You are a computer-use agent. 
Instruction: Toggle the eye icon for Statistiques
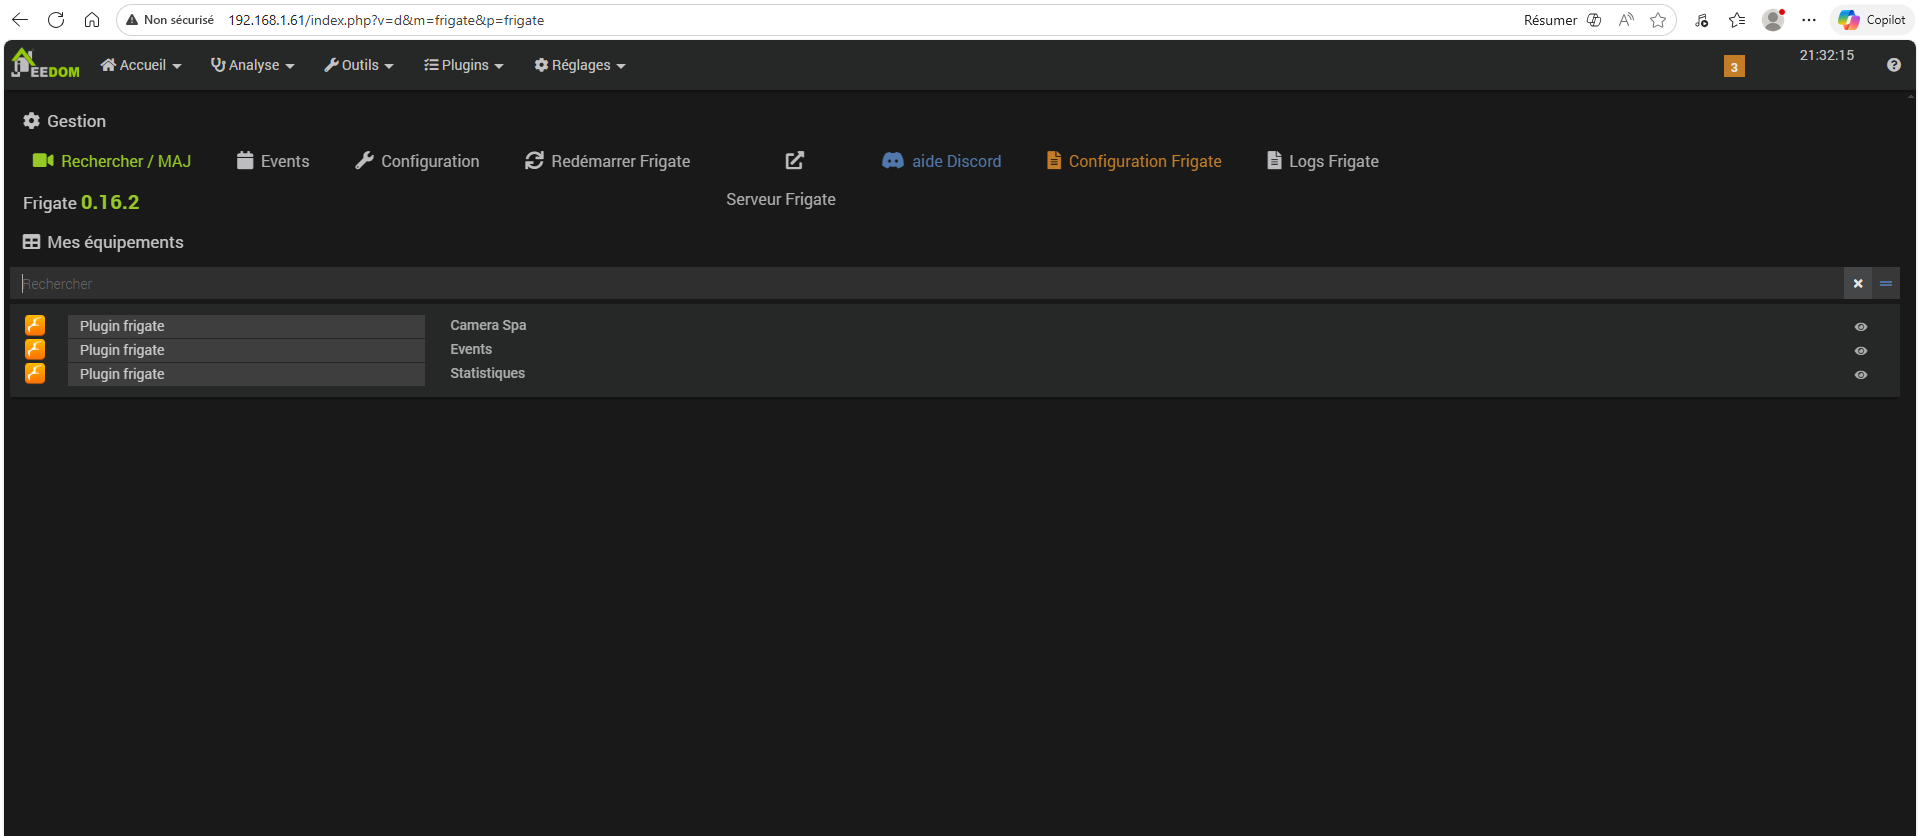[x=1860, y=375]
